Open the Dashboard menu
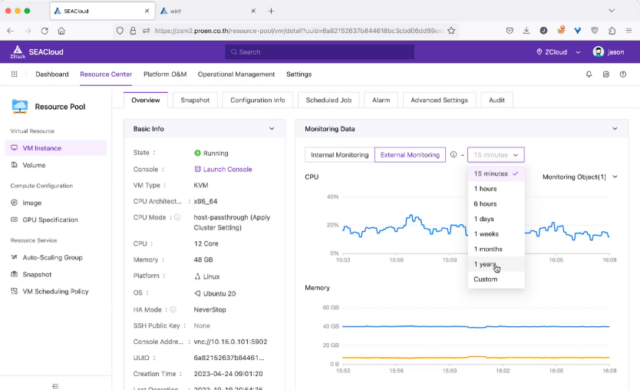640x390 pixels. coord(52,74)
